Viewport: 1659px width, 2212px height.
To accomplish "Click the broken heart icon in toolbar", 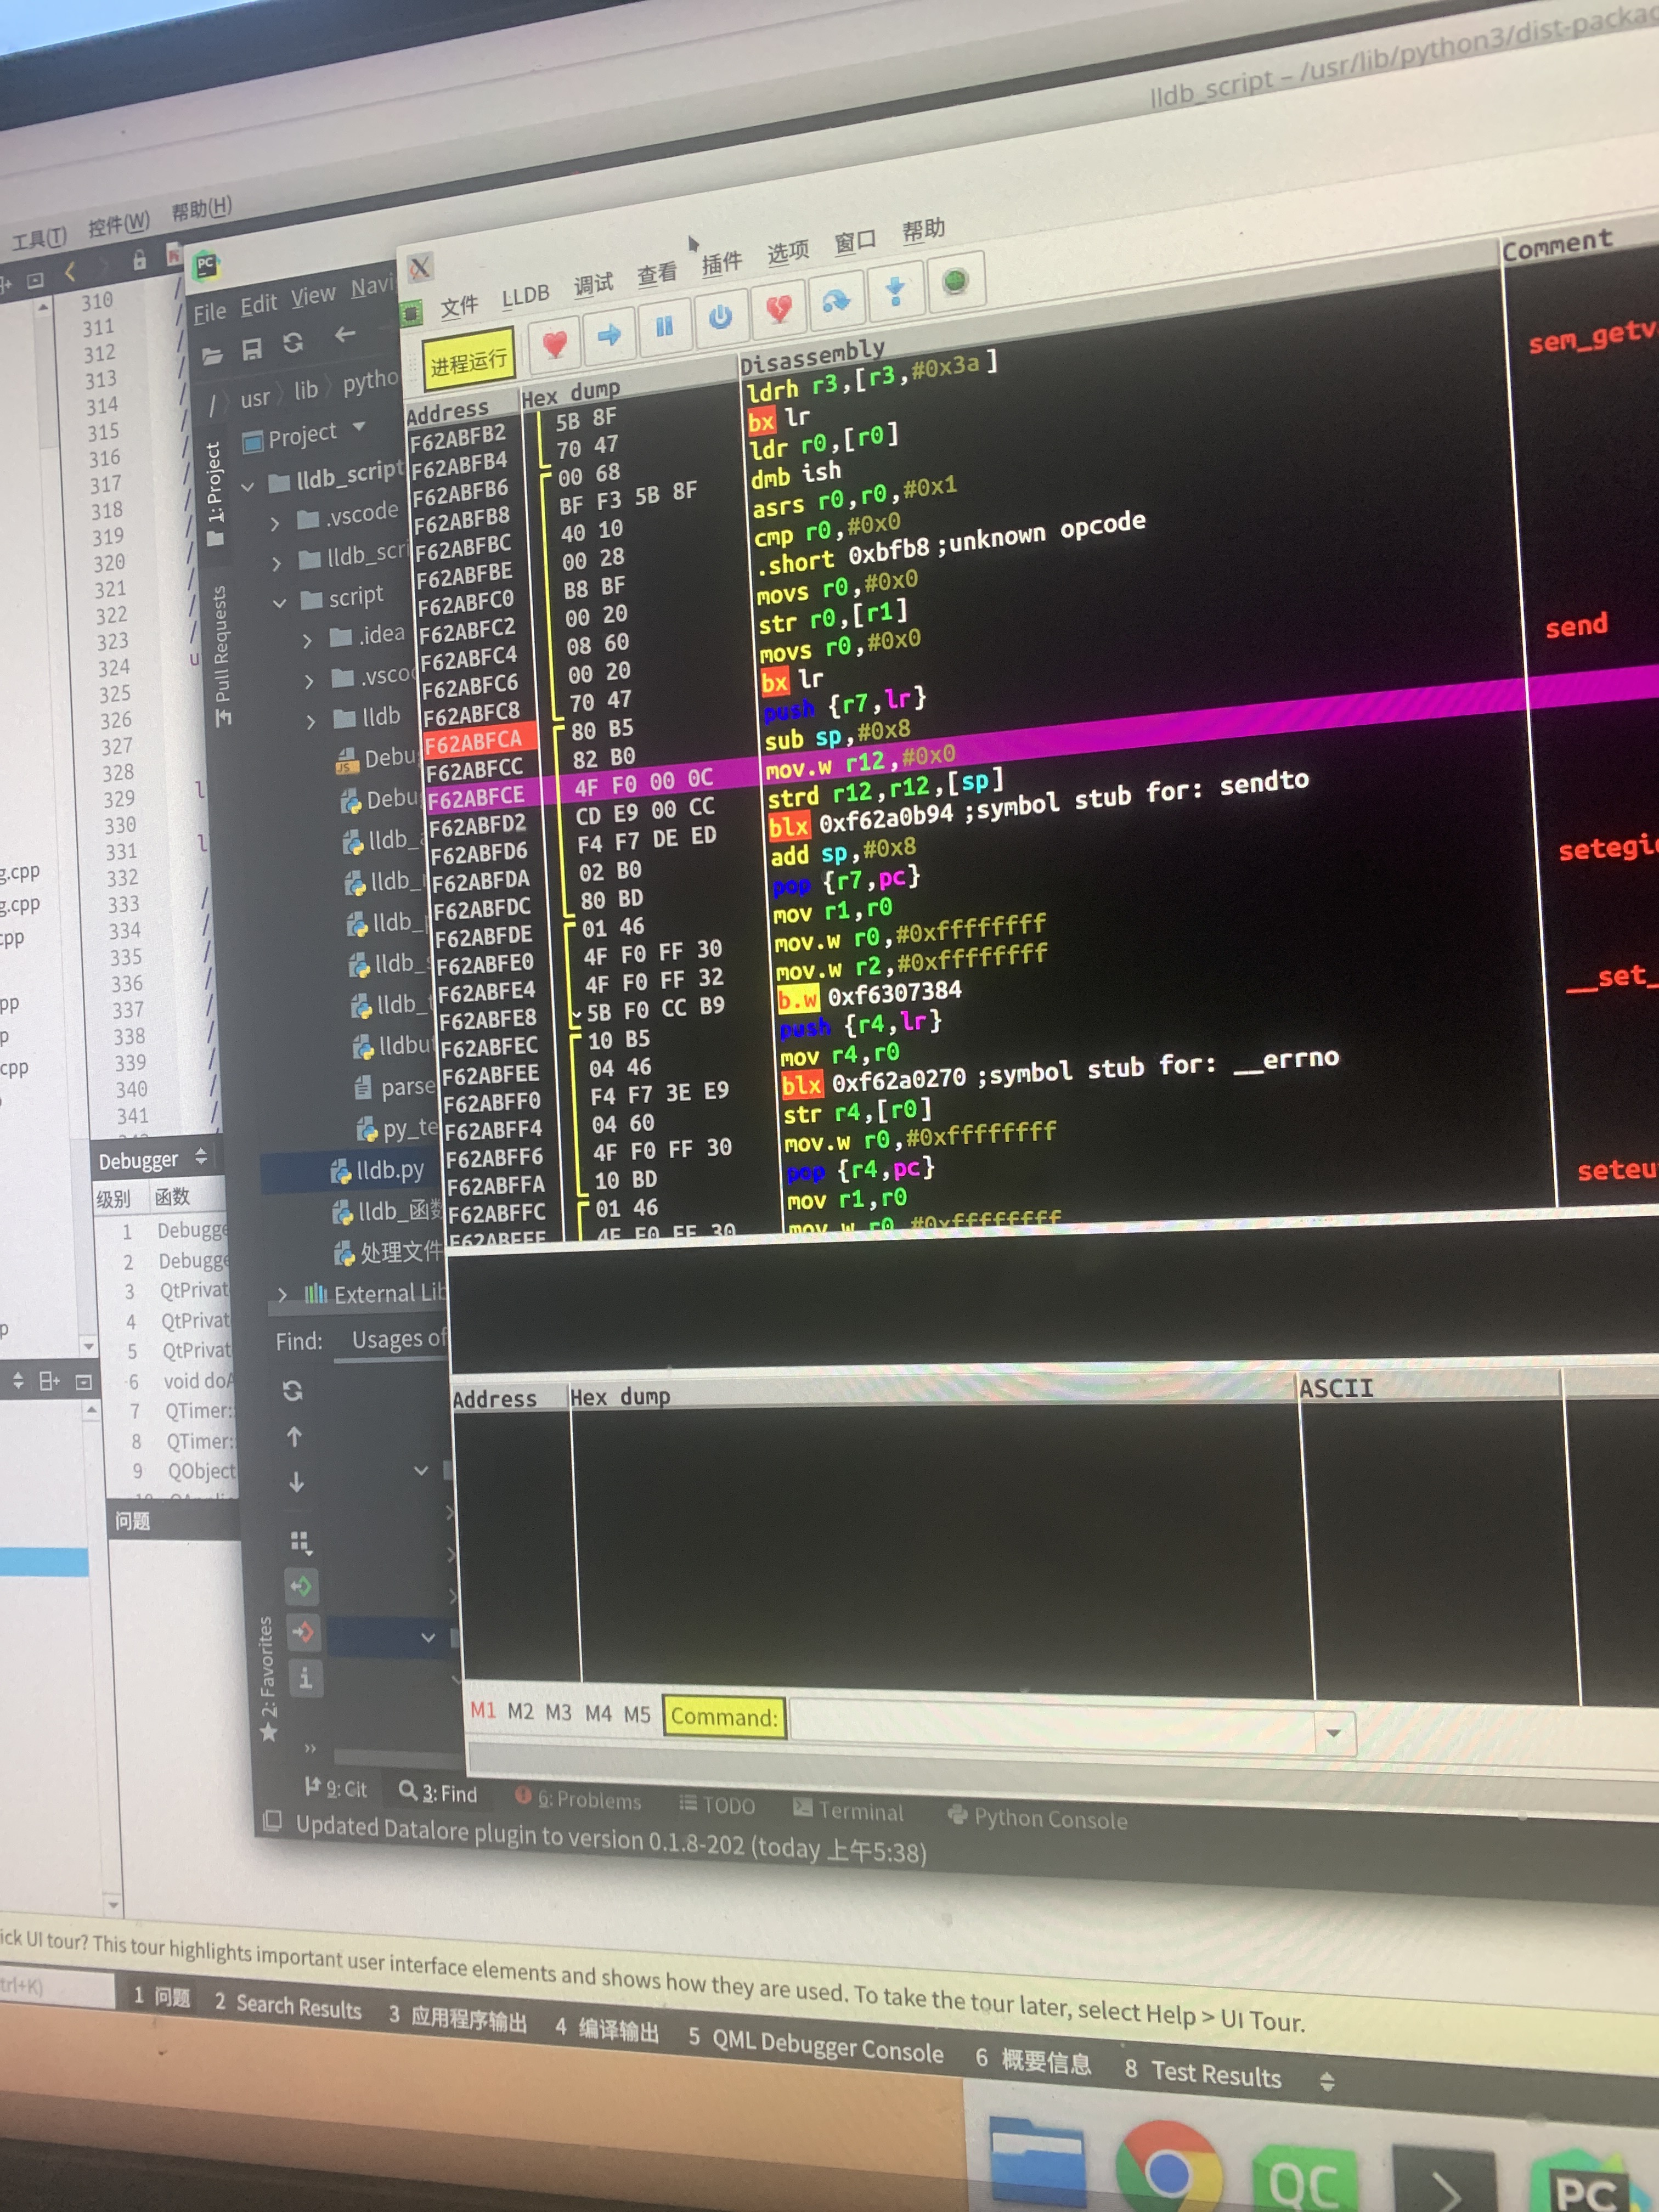I will click(x=778, y=308).
